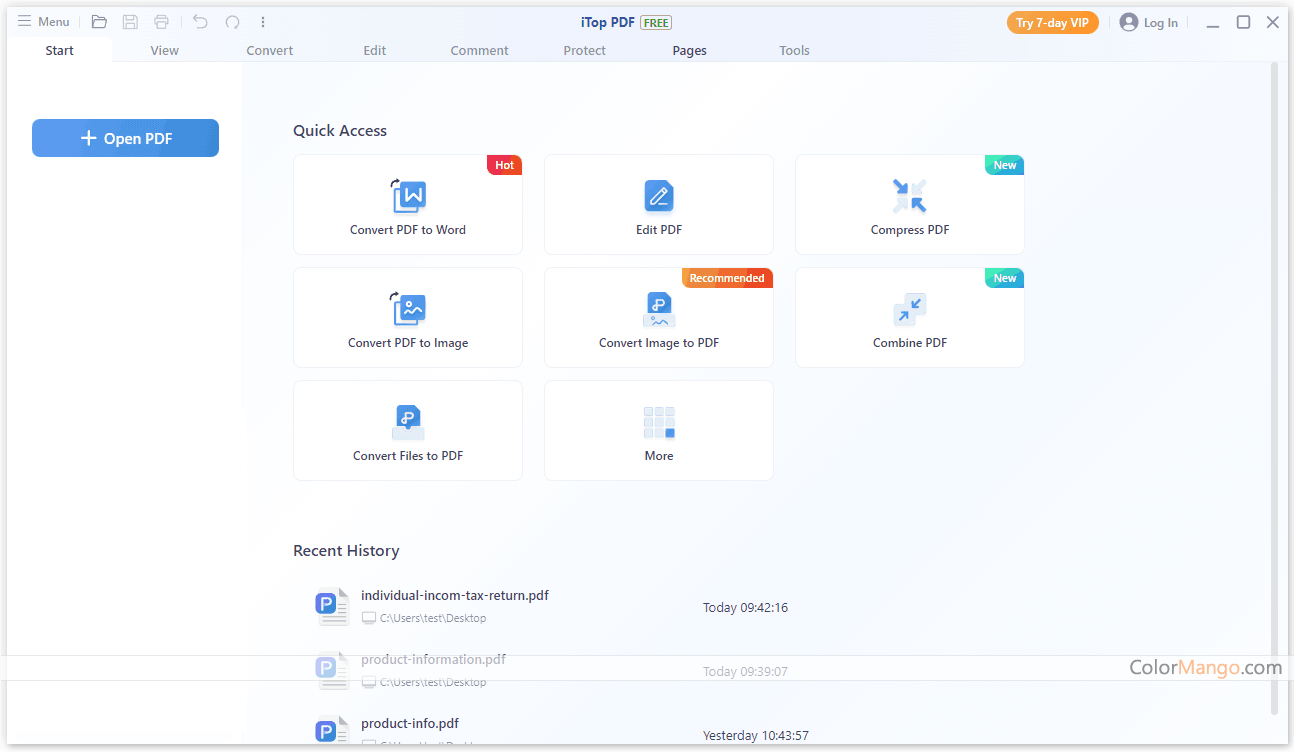Open individual-incom-tax-return.pdf from history

(455, 595)
